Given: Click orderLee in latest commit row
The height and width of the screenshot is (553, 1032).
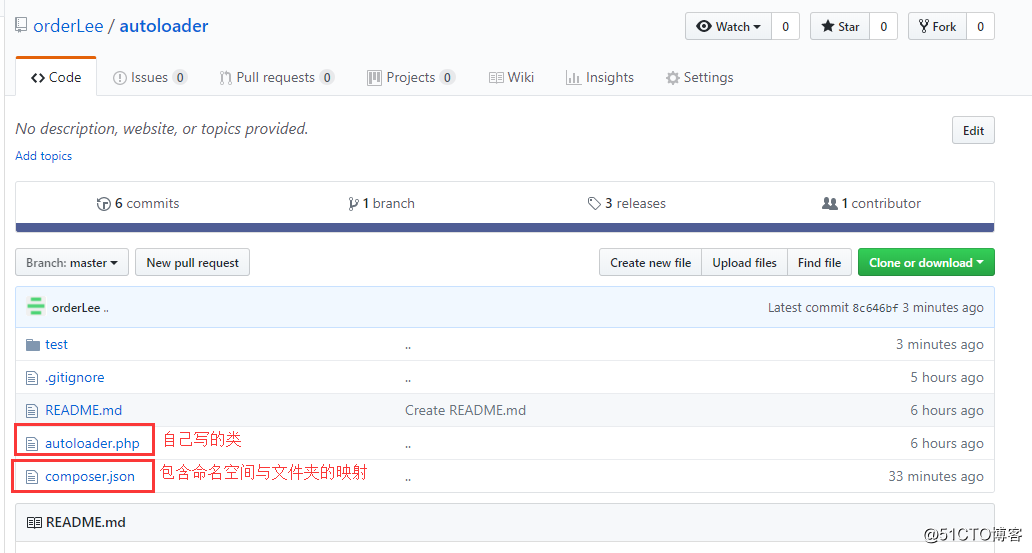Looking at the screenshot, I should pos(76,307).
